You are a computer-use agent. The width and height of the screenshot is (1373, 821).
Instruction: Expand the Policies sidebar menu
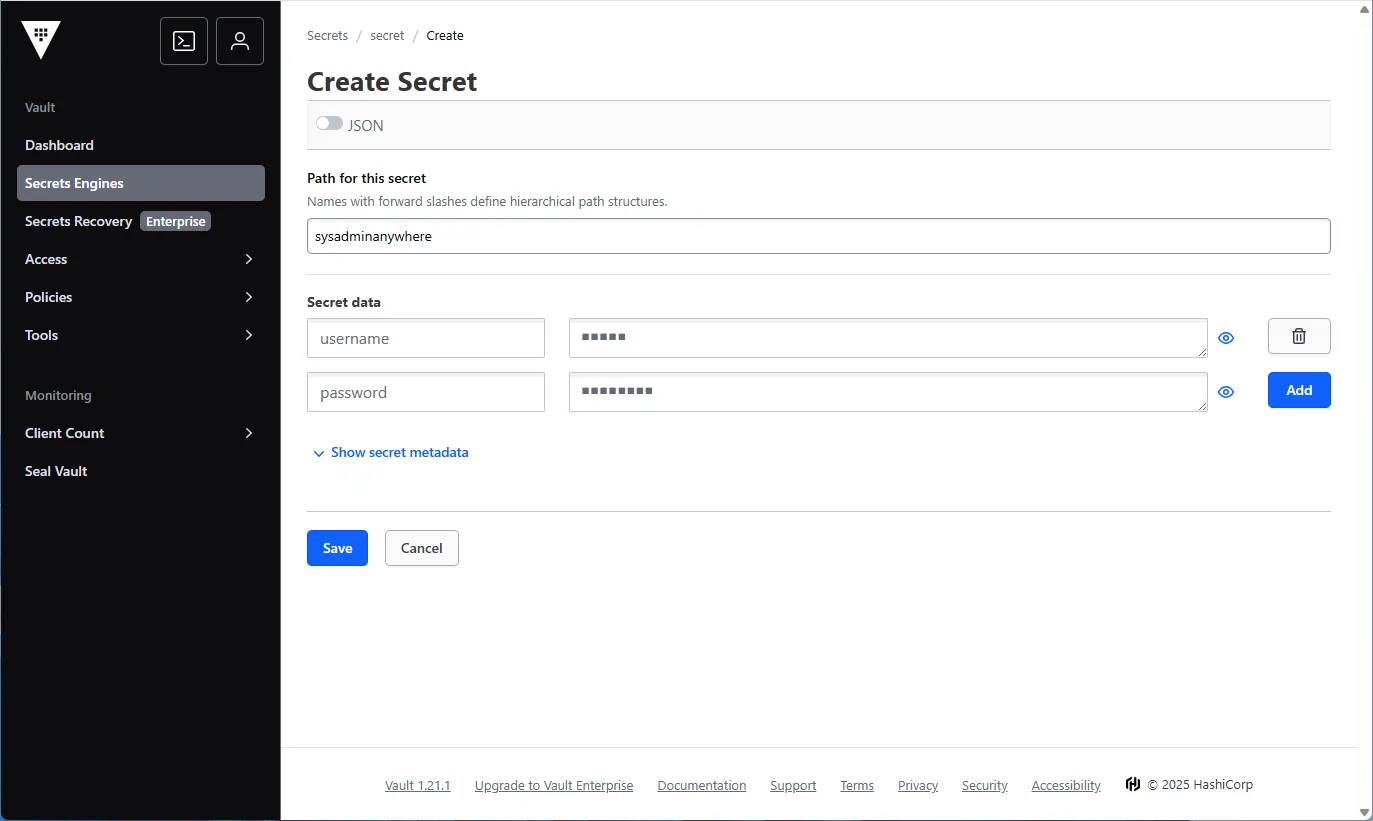click(x=140, y=297)
